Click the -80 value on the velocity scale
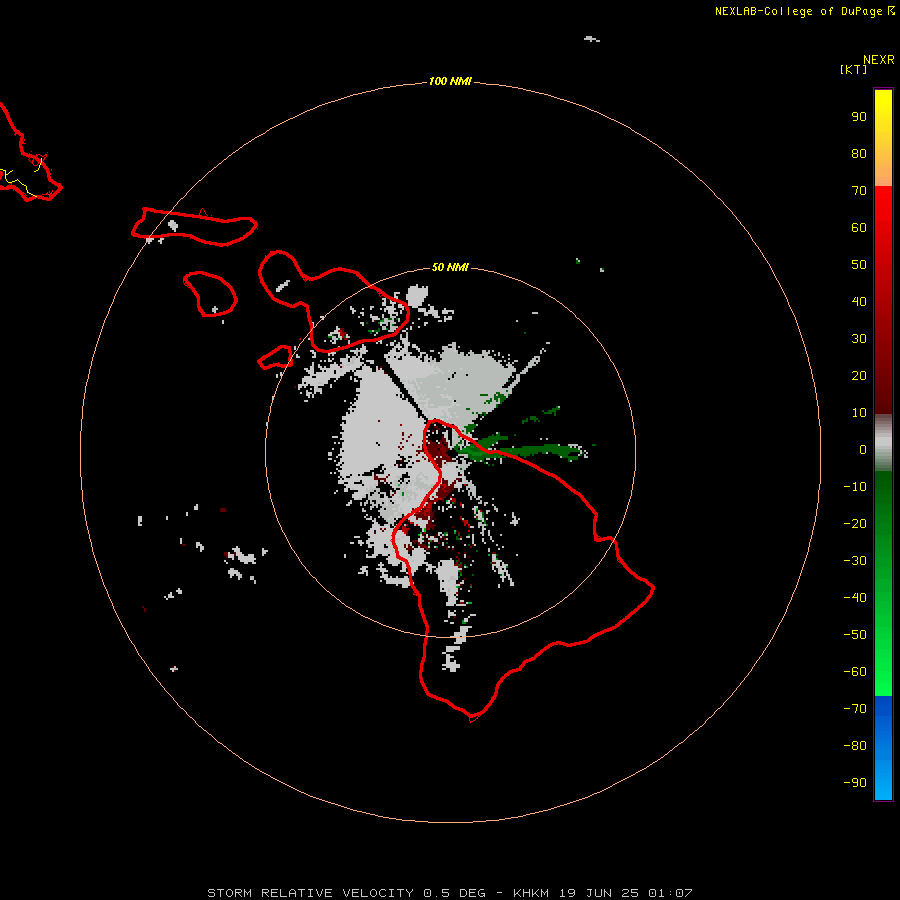This screenshot has width=900, height=900. click(855, 746)
